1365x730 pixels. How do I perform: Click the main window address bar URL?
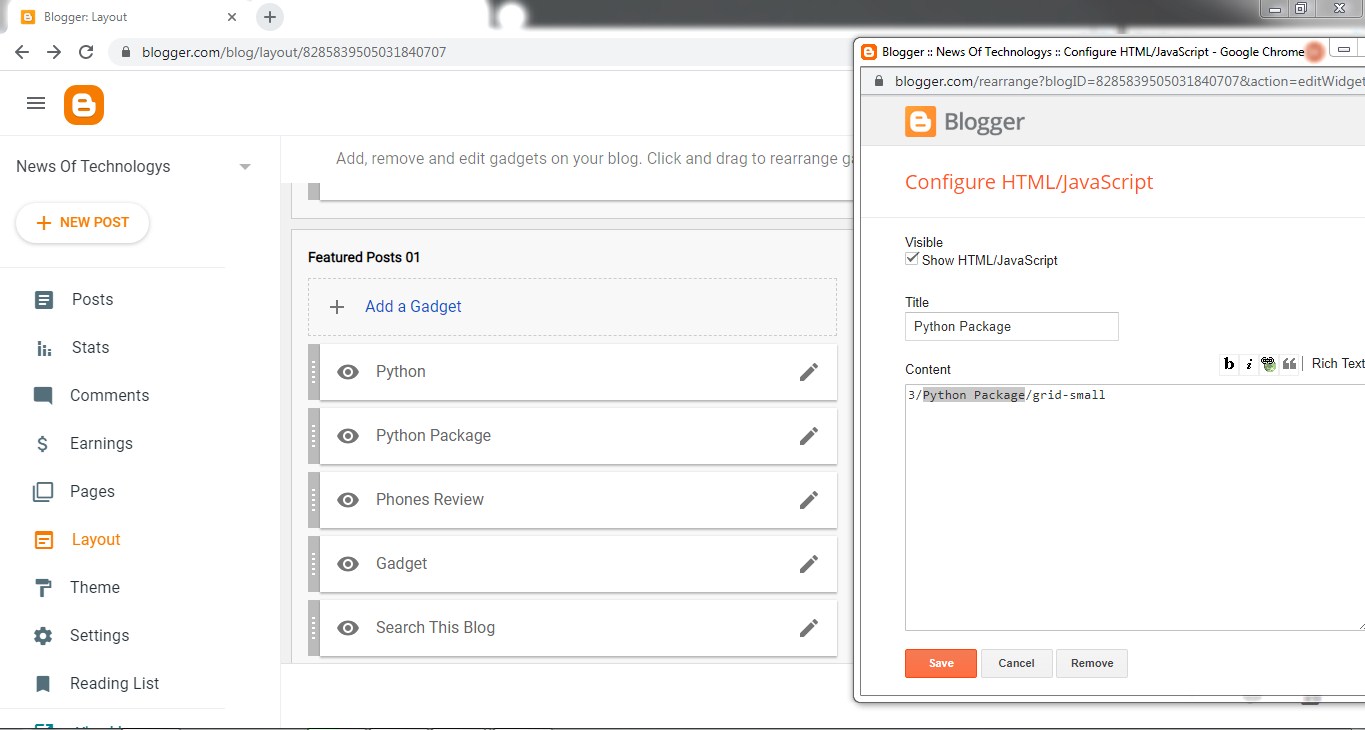point(294,52)
